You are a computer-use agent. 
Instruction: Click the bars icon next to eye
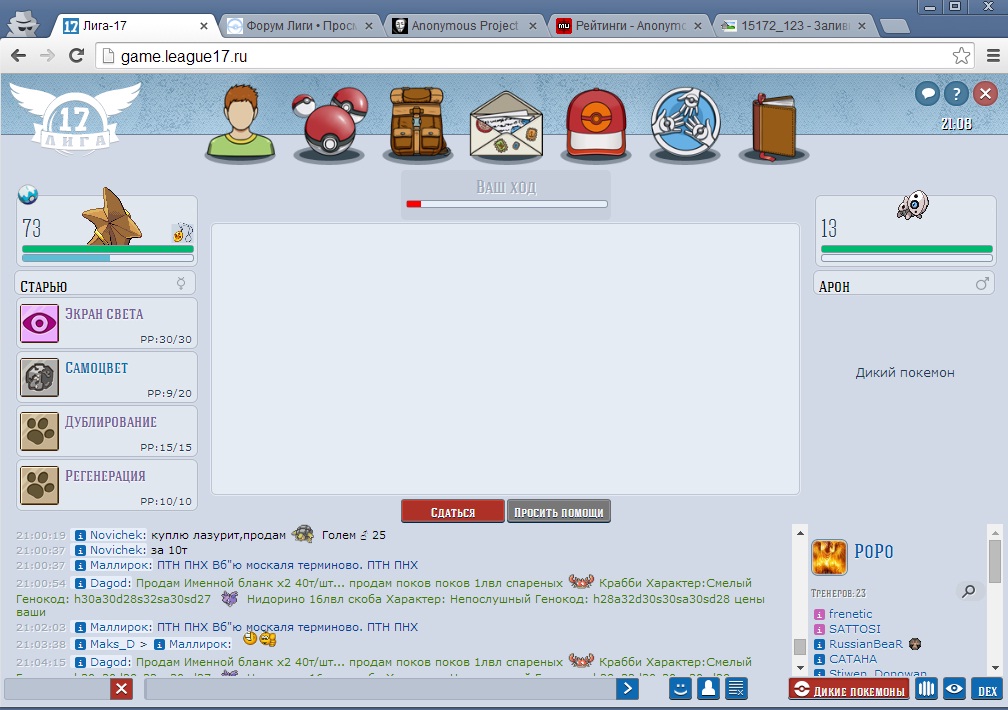(x=926, y=689)
